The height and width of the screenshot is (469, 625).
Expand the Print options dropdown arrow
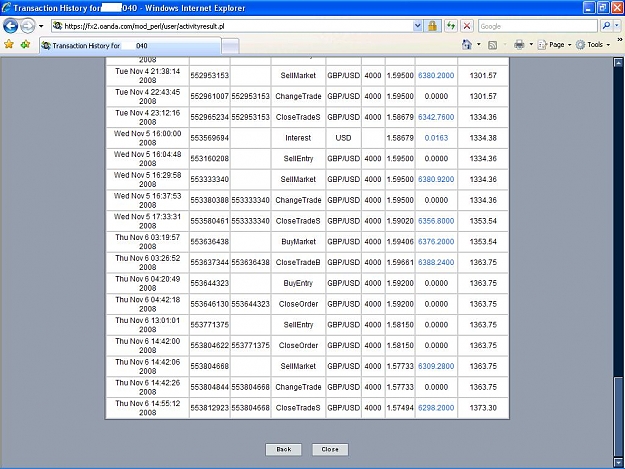(x=531, y=45)
